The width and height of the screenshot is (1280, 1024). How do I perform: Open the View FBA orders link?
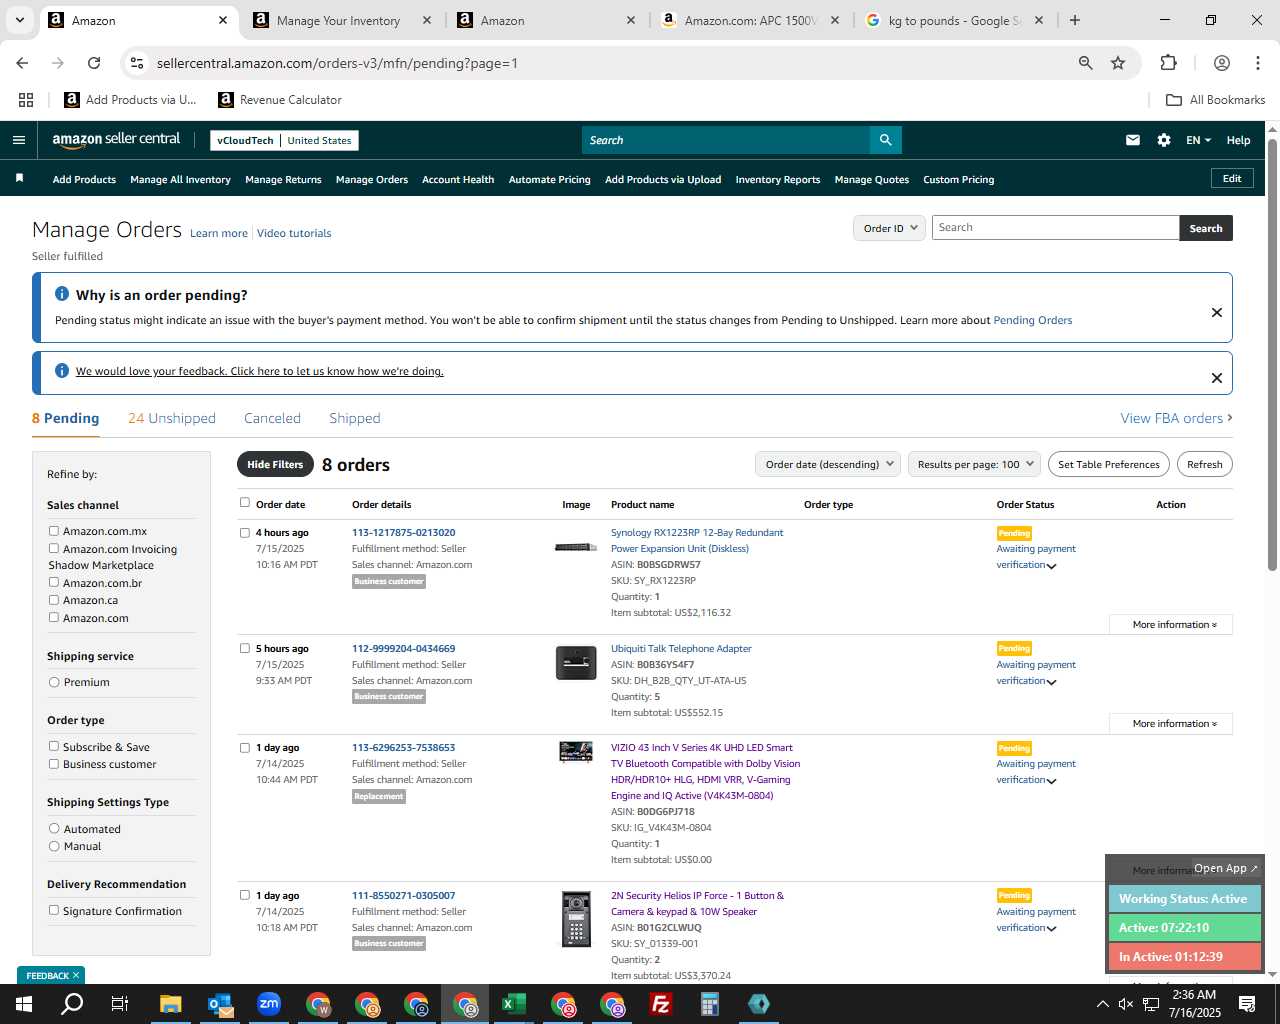click(1176, 418)
